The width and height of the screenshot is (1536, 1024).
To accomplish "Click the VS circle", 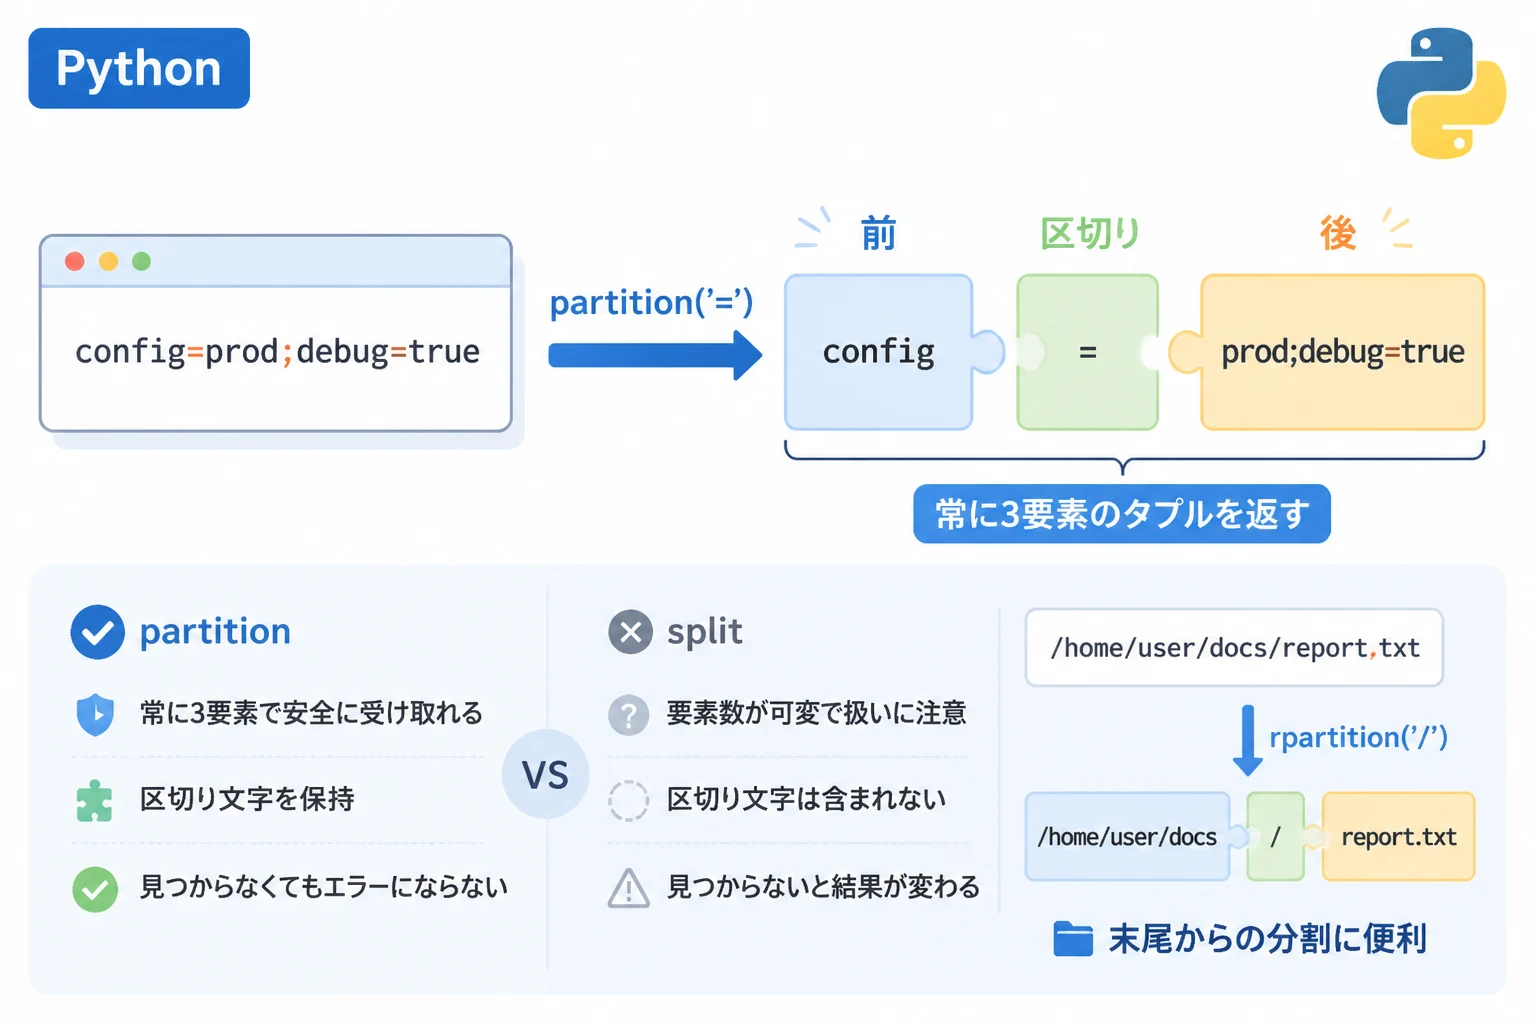I will (x=545, y=775).
